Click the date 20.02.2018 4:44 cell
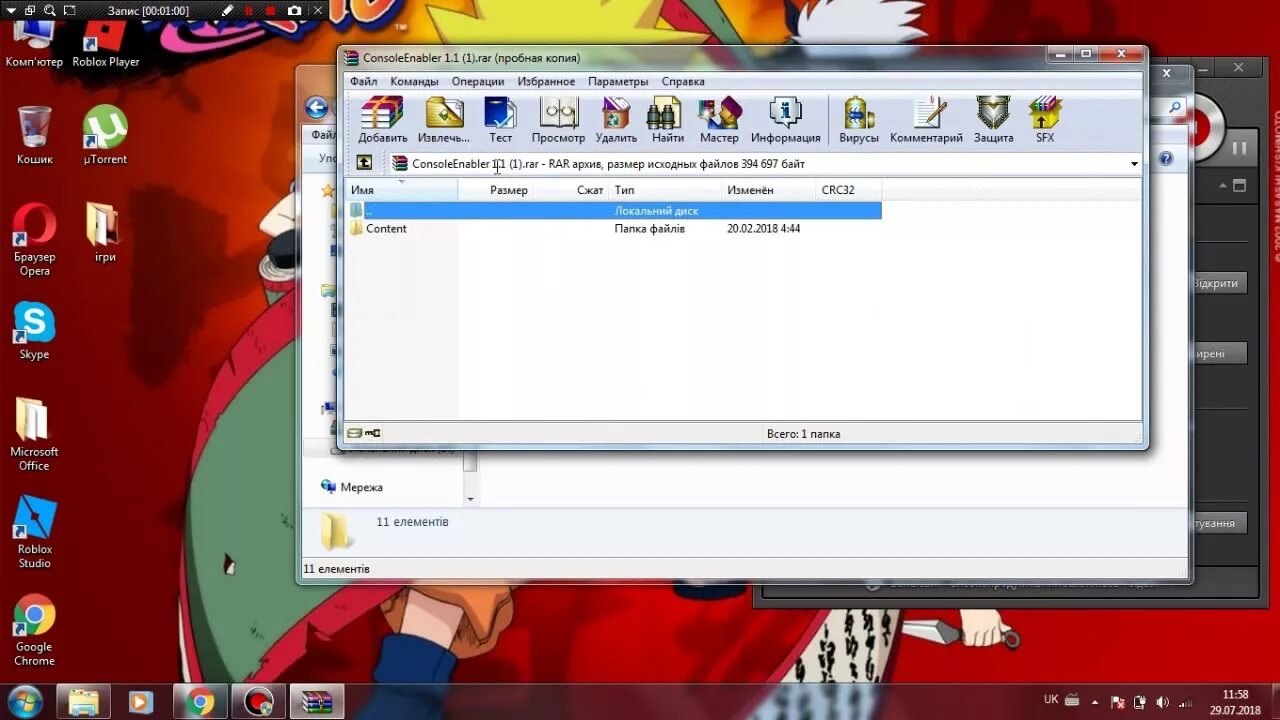The width and height of the screenshot is (1280, 720). tap(763, 229)
